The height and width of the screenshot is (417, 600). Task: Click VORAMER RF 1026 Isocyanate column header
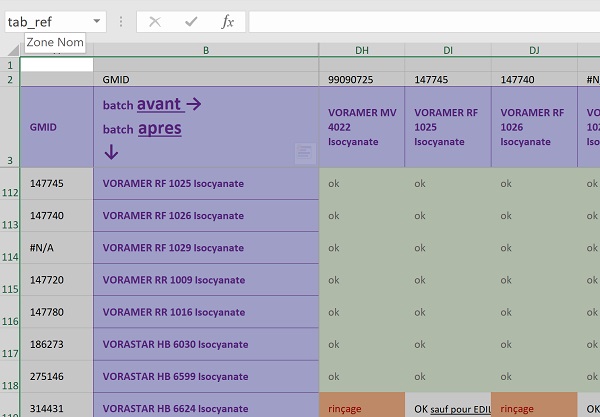[534, 127]
